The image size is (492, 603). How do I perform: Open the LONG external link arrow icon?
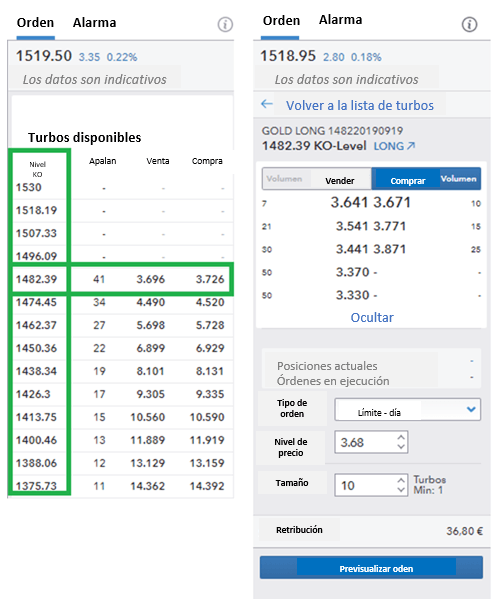(x=411, y=146)
